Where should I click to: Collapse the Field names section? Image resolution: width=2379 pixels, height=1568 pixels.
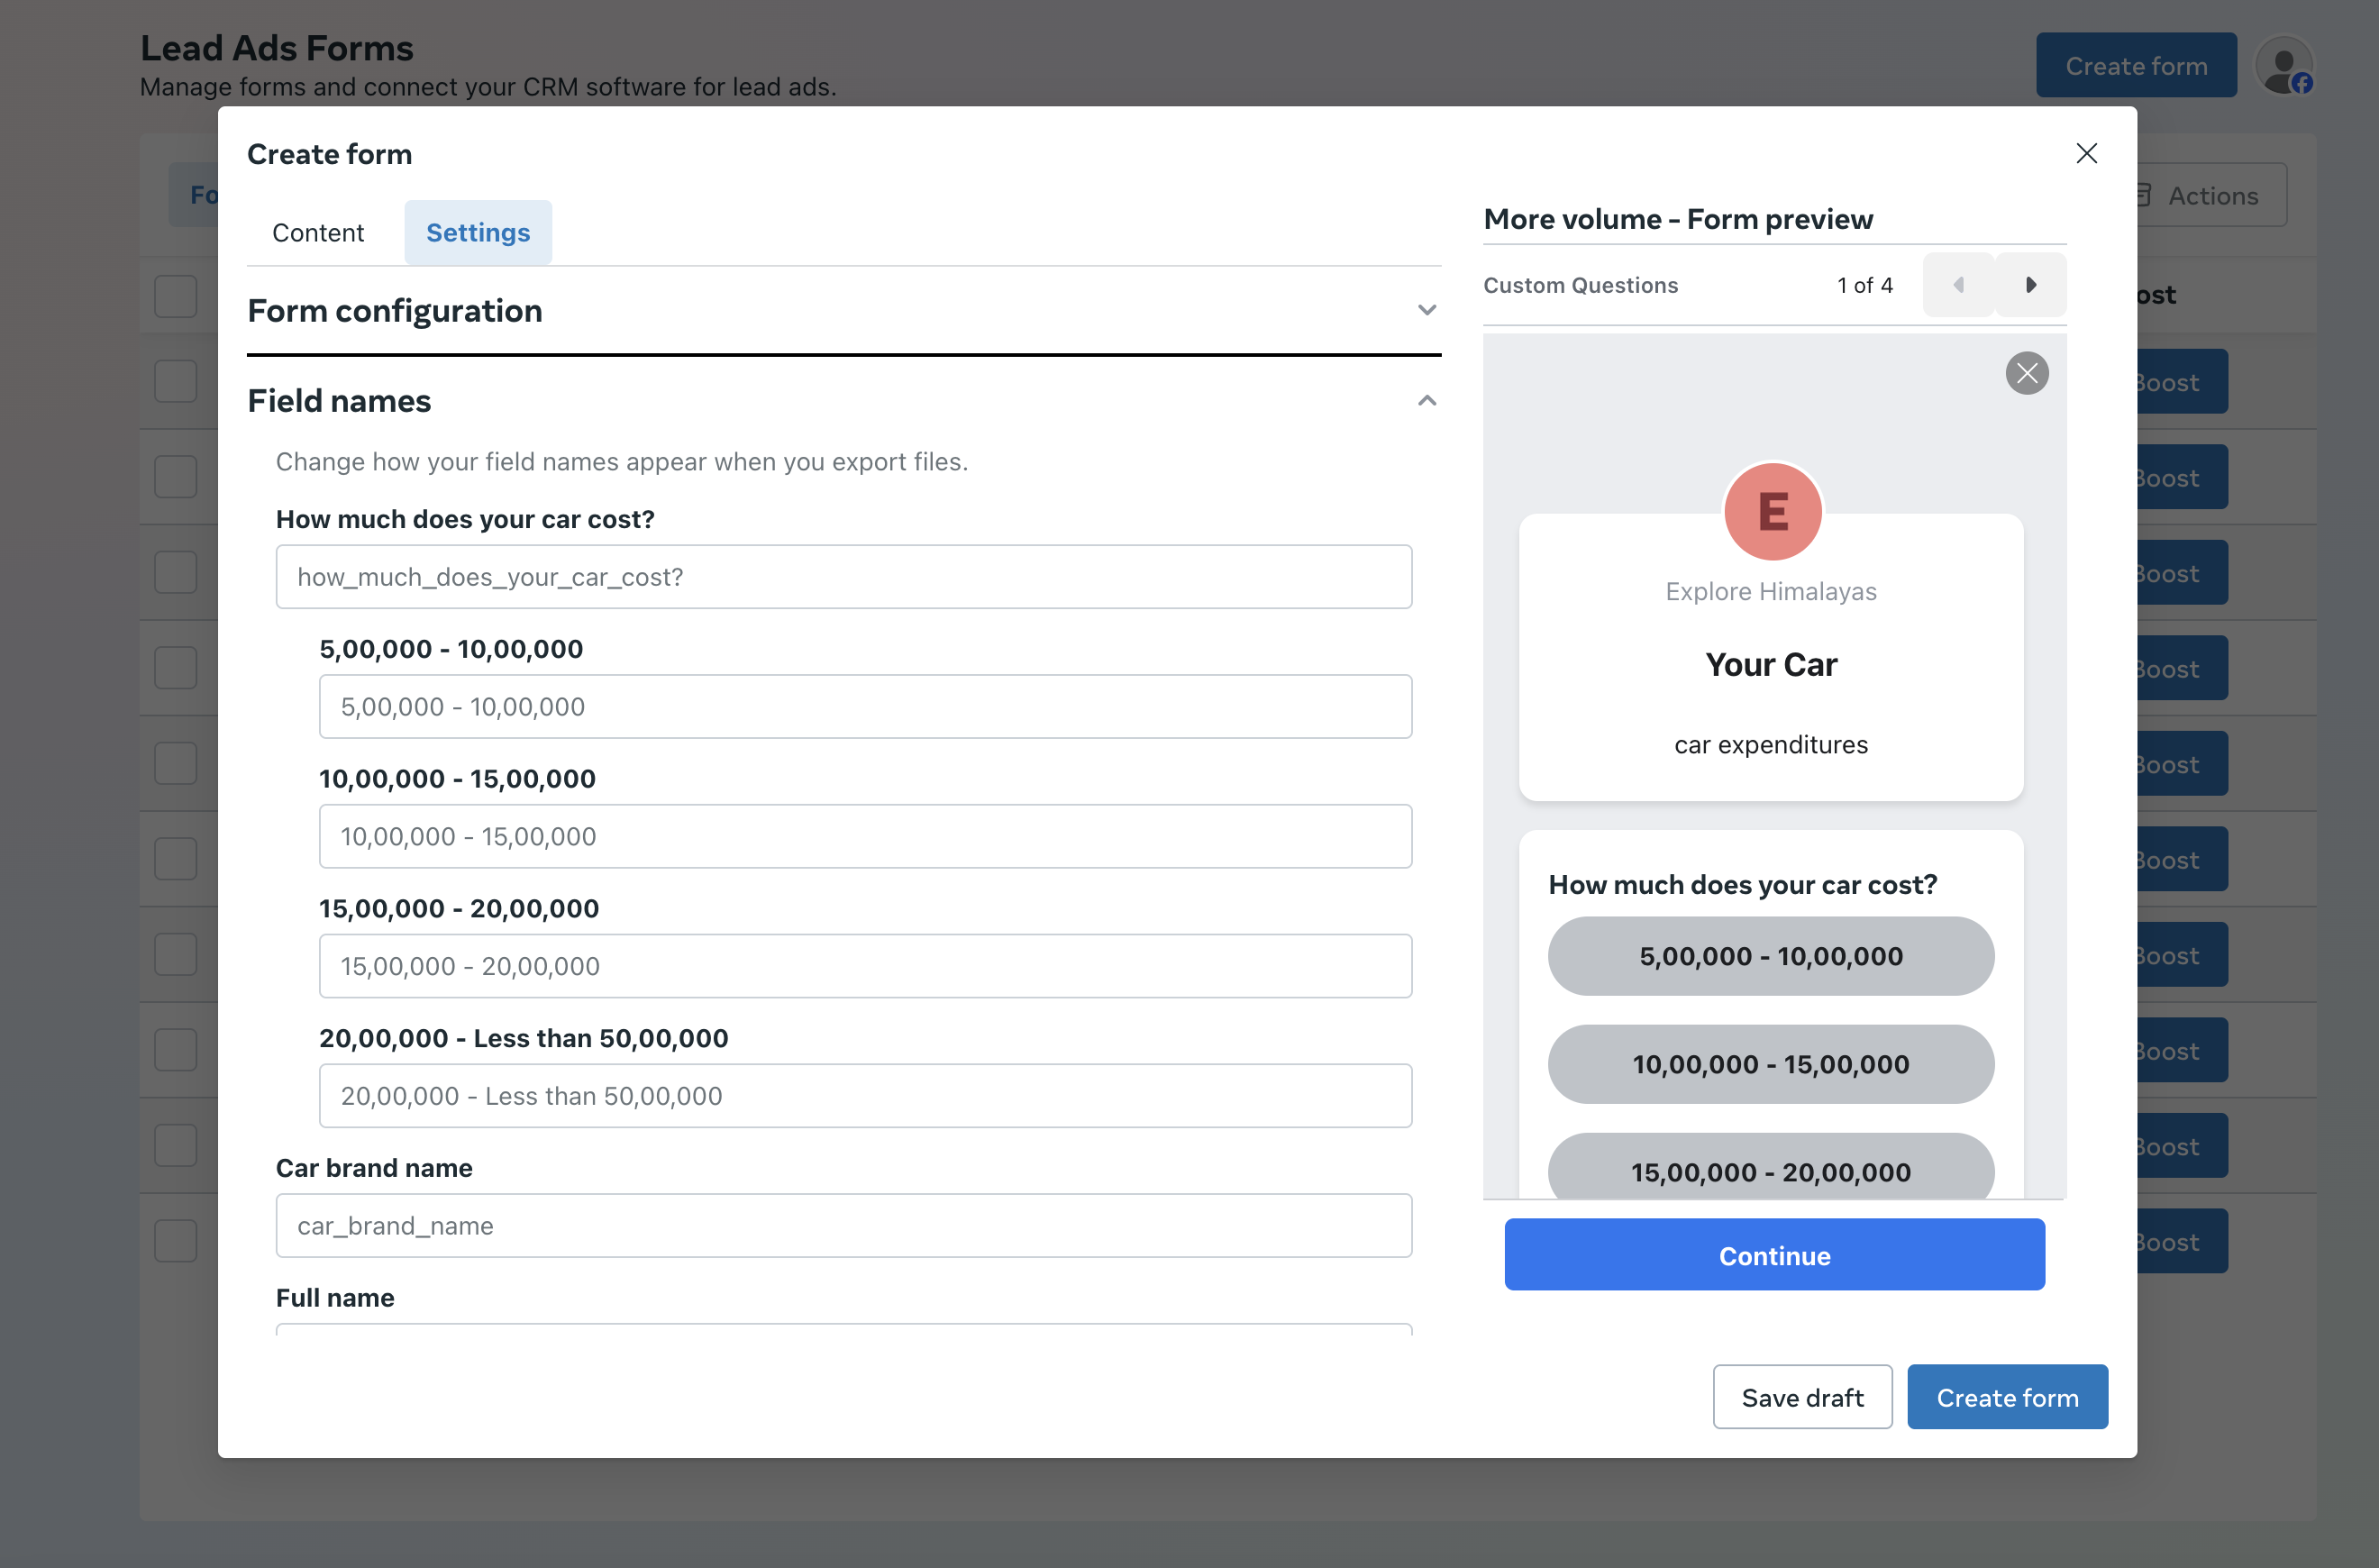tap(1426, 400)
